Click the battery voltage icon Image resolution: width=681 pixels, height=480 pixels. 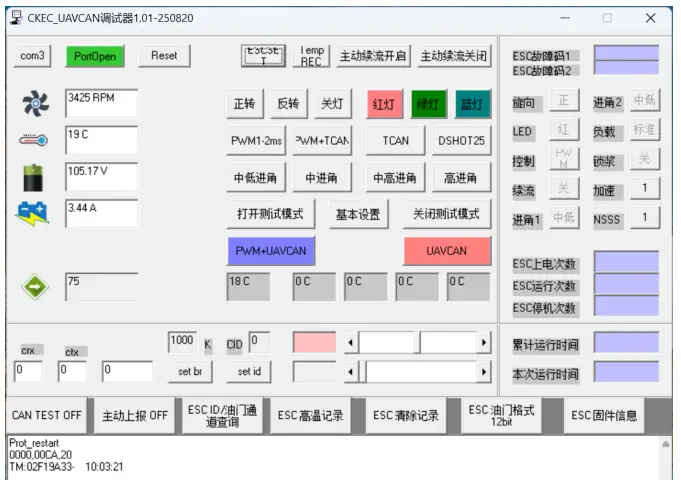pos(33,177)
